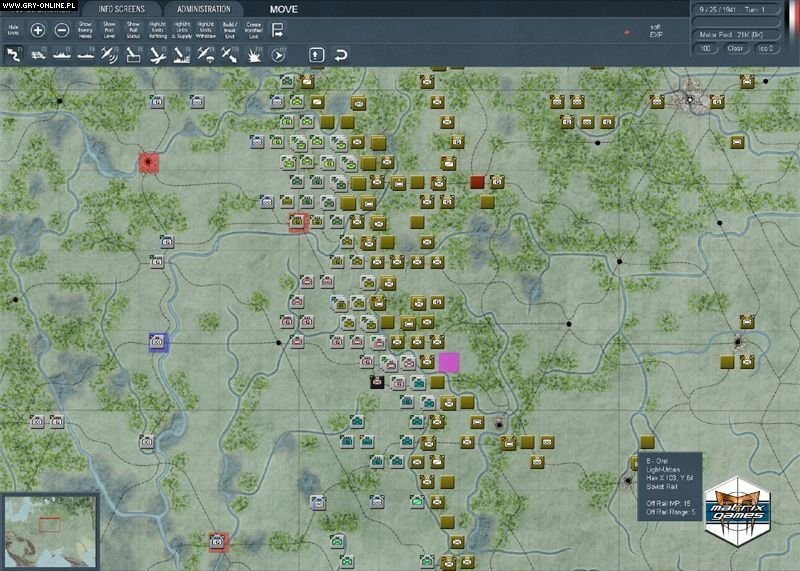Image resolution: width=800 pixels, height=571 pixels.
Task: Click the Clear weather indicator
Action: click(735, 48)
